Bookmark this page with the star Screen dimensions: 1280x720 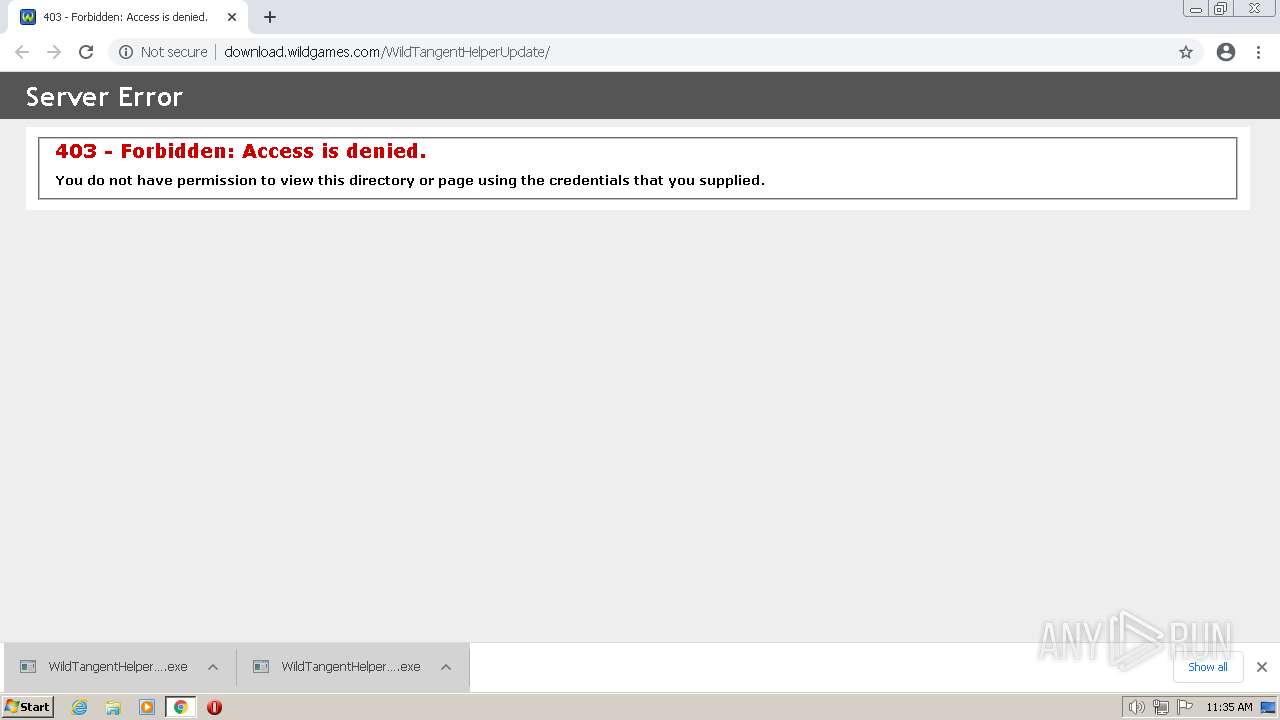[x=1186, y=52]
